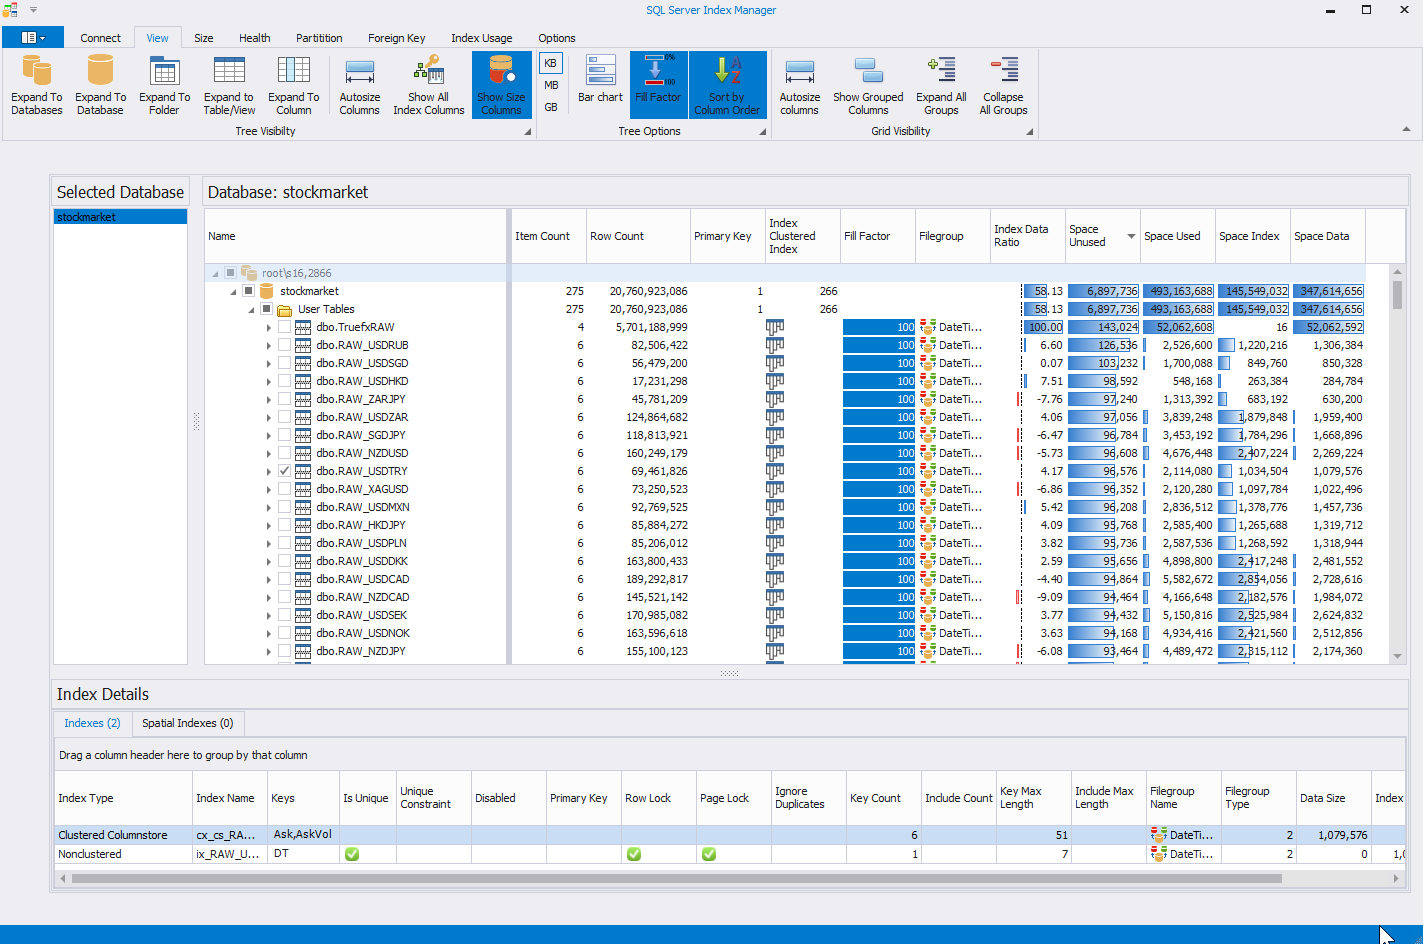Screen dimensions: 1423x944
Task: Click filegroup icon in dbo.RAW_USDSGD row
Action: click(927, 363)
